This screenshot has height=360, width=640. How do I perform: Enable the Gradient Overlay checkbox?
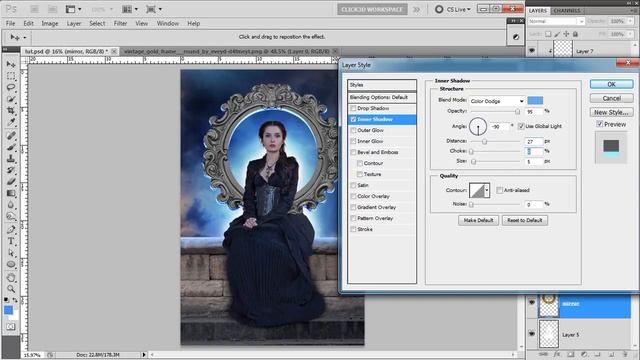point(353,207)
